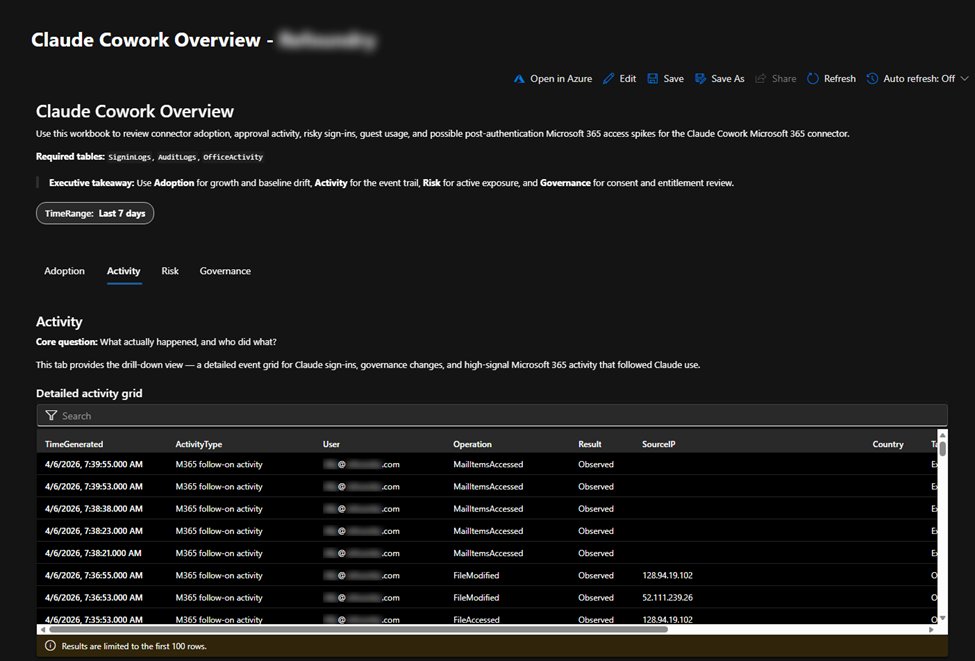Viewport: 975px width, 661px height.
Task: Select the 7:38:21.000 AM timestamp cell
Action: click(93, 553)
